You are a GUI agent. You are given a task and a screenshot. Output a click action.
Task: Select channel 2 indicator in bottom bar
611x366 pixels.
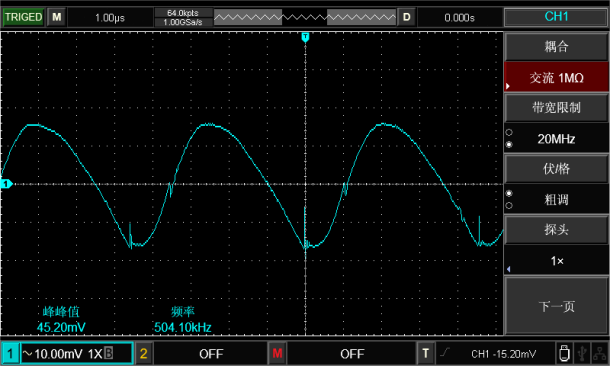[143, 354]
